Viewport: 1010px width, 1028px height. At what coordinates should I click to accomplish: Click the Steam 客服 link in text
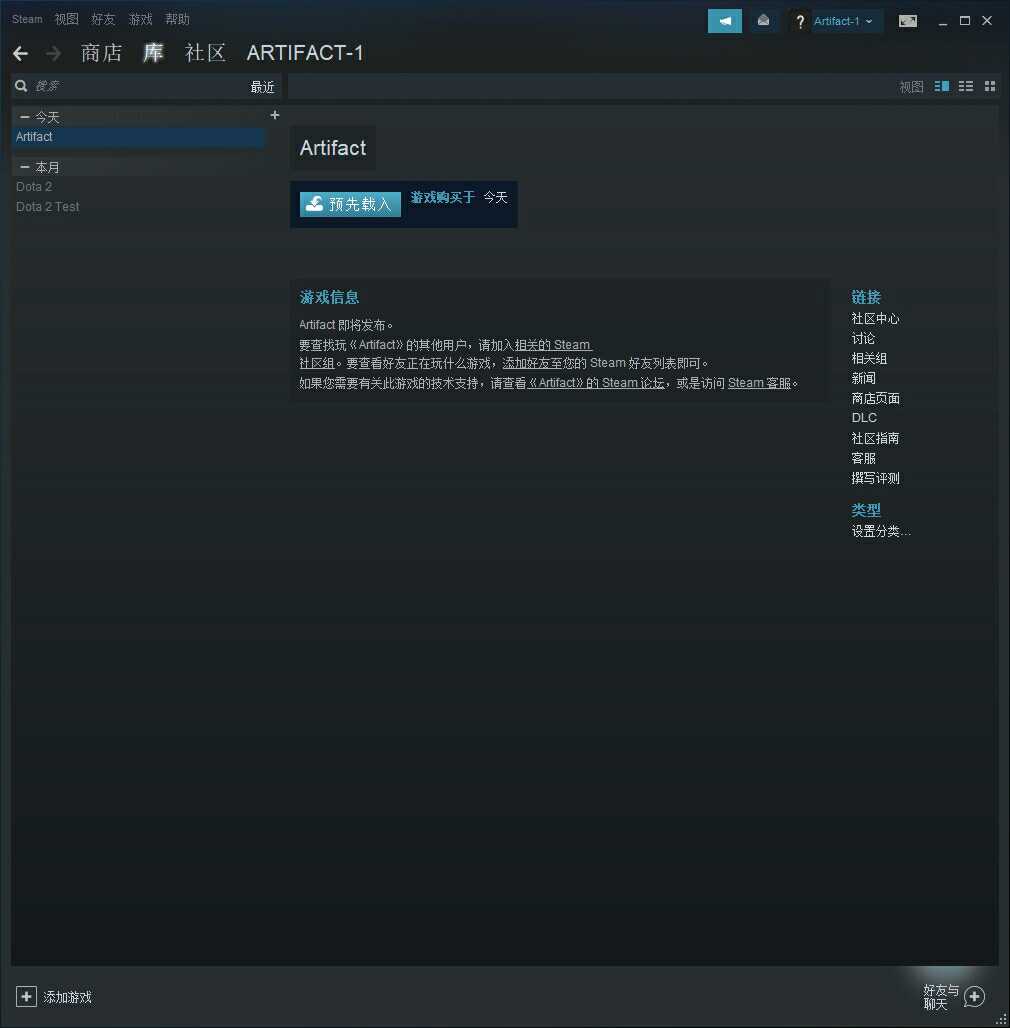point(759,383)
